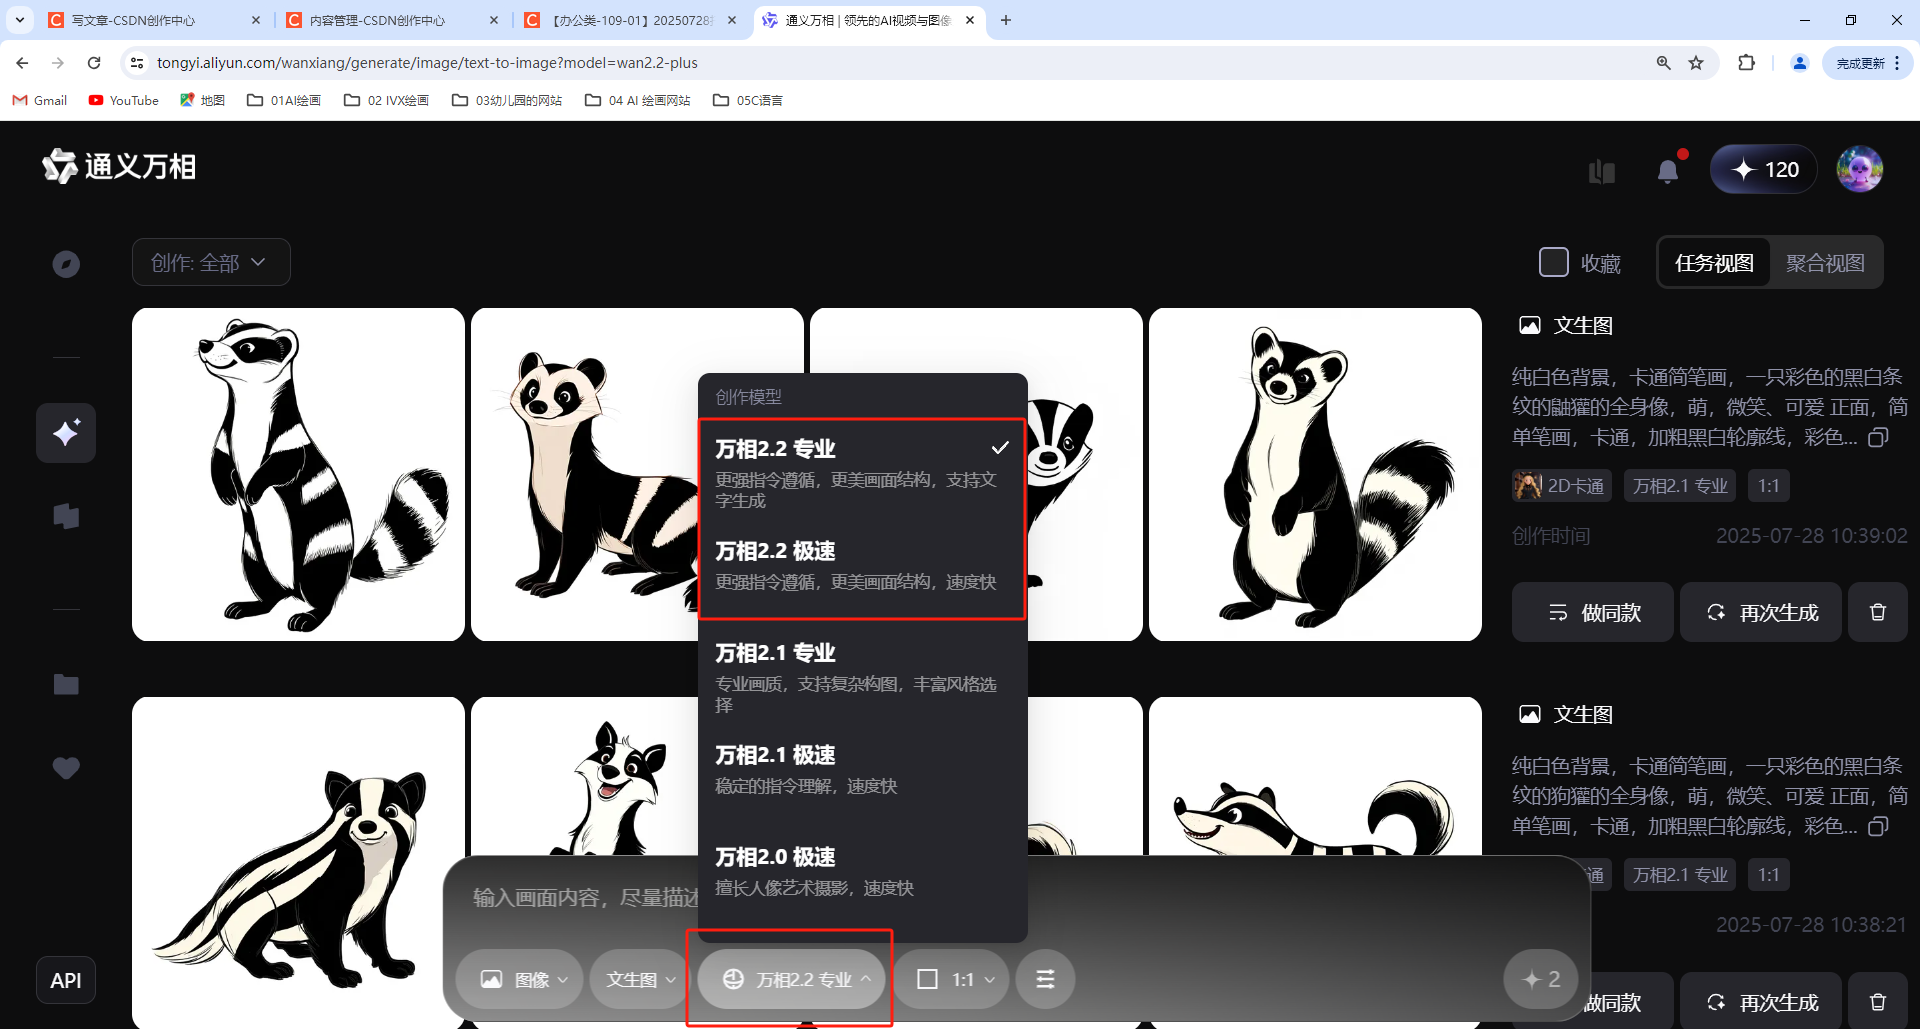Delete the second generation task
1920x1029 pixels.
point(1878,1001)
